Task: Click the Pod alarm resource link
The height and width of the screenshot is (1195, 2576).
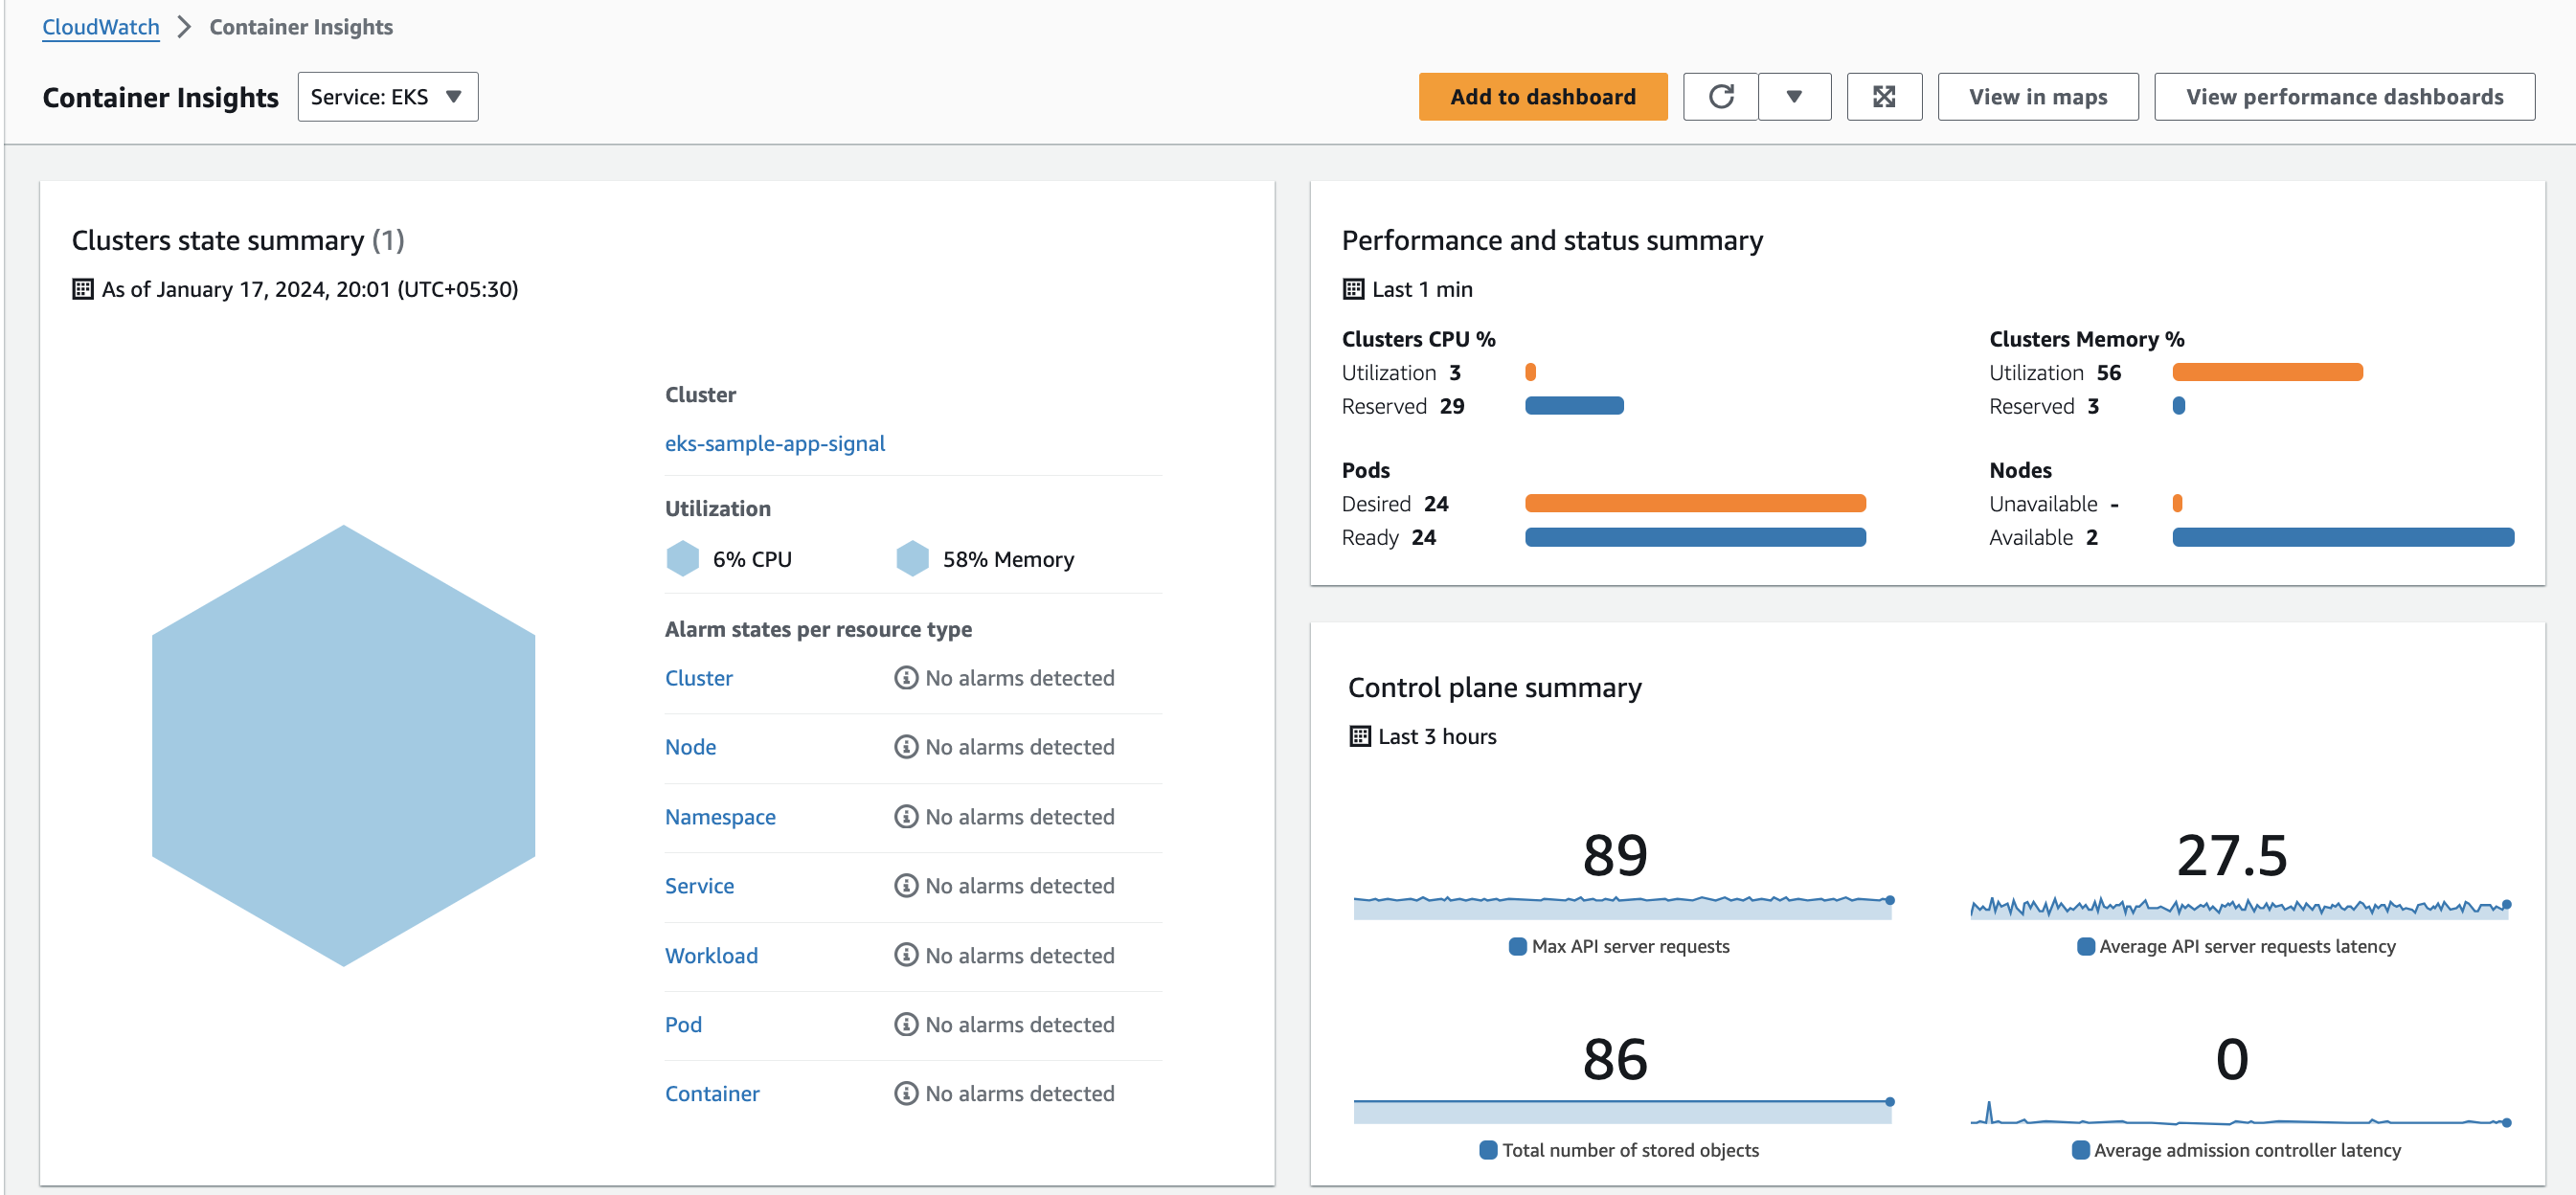Action: point(684,1025)
